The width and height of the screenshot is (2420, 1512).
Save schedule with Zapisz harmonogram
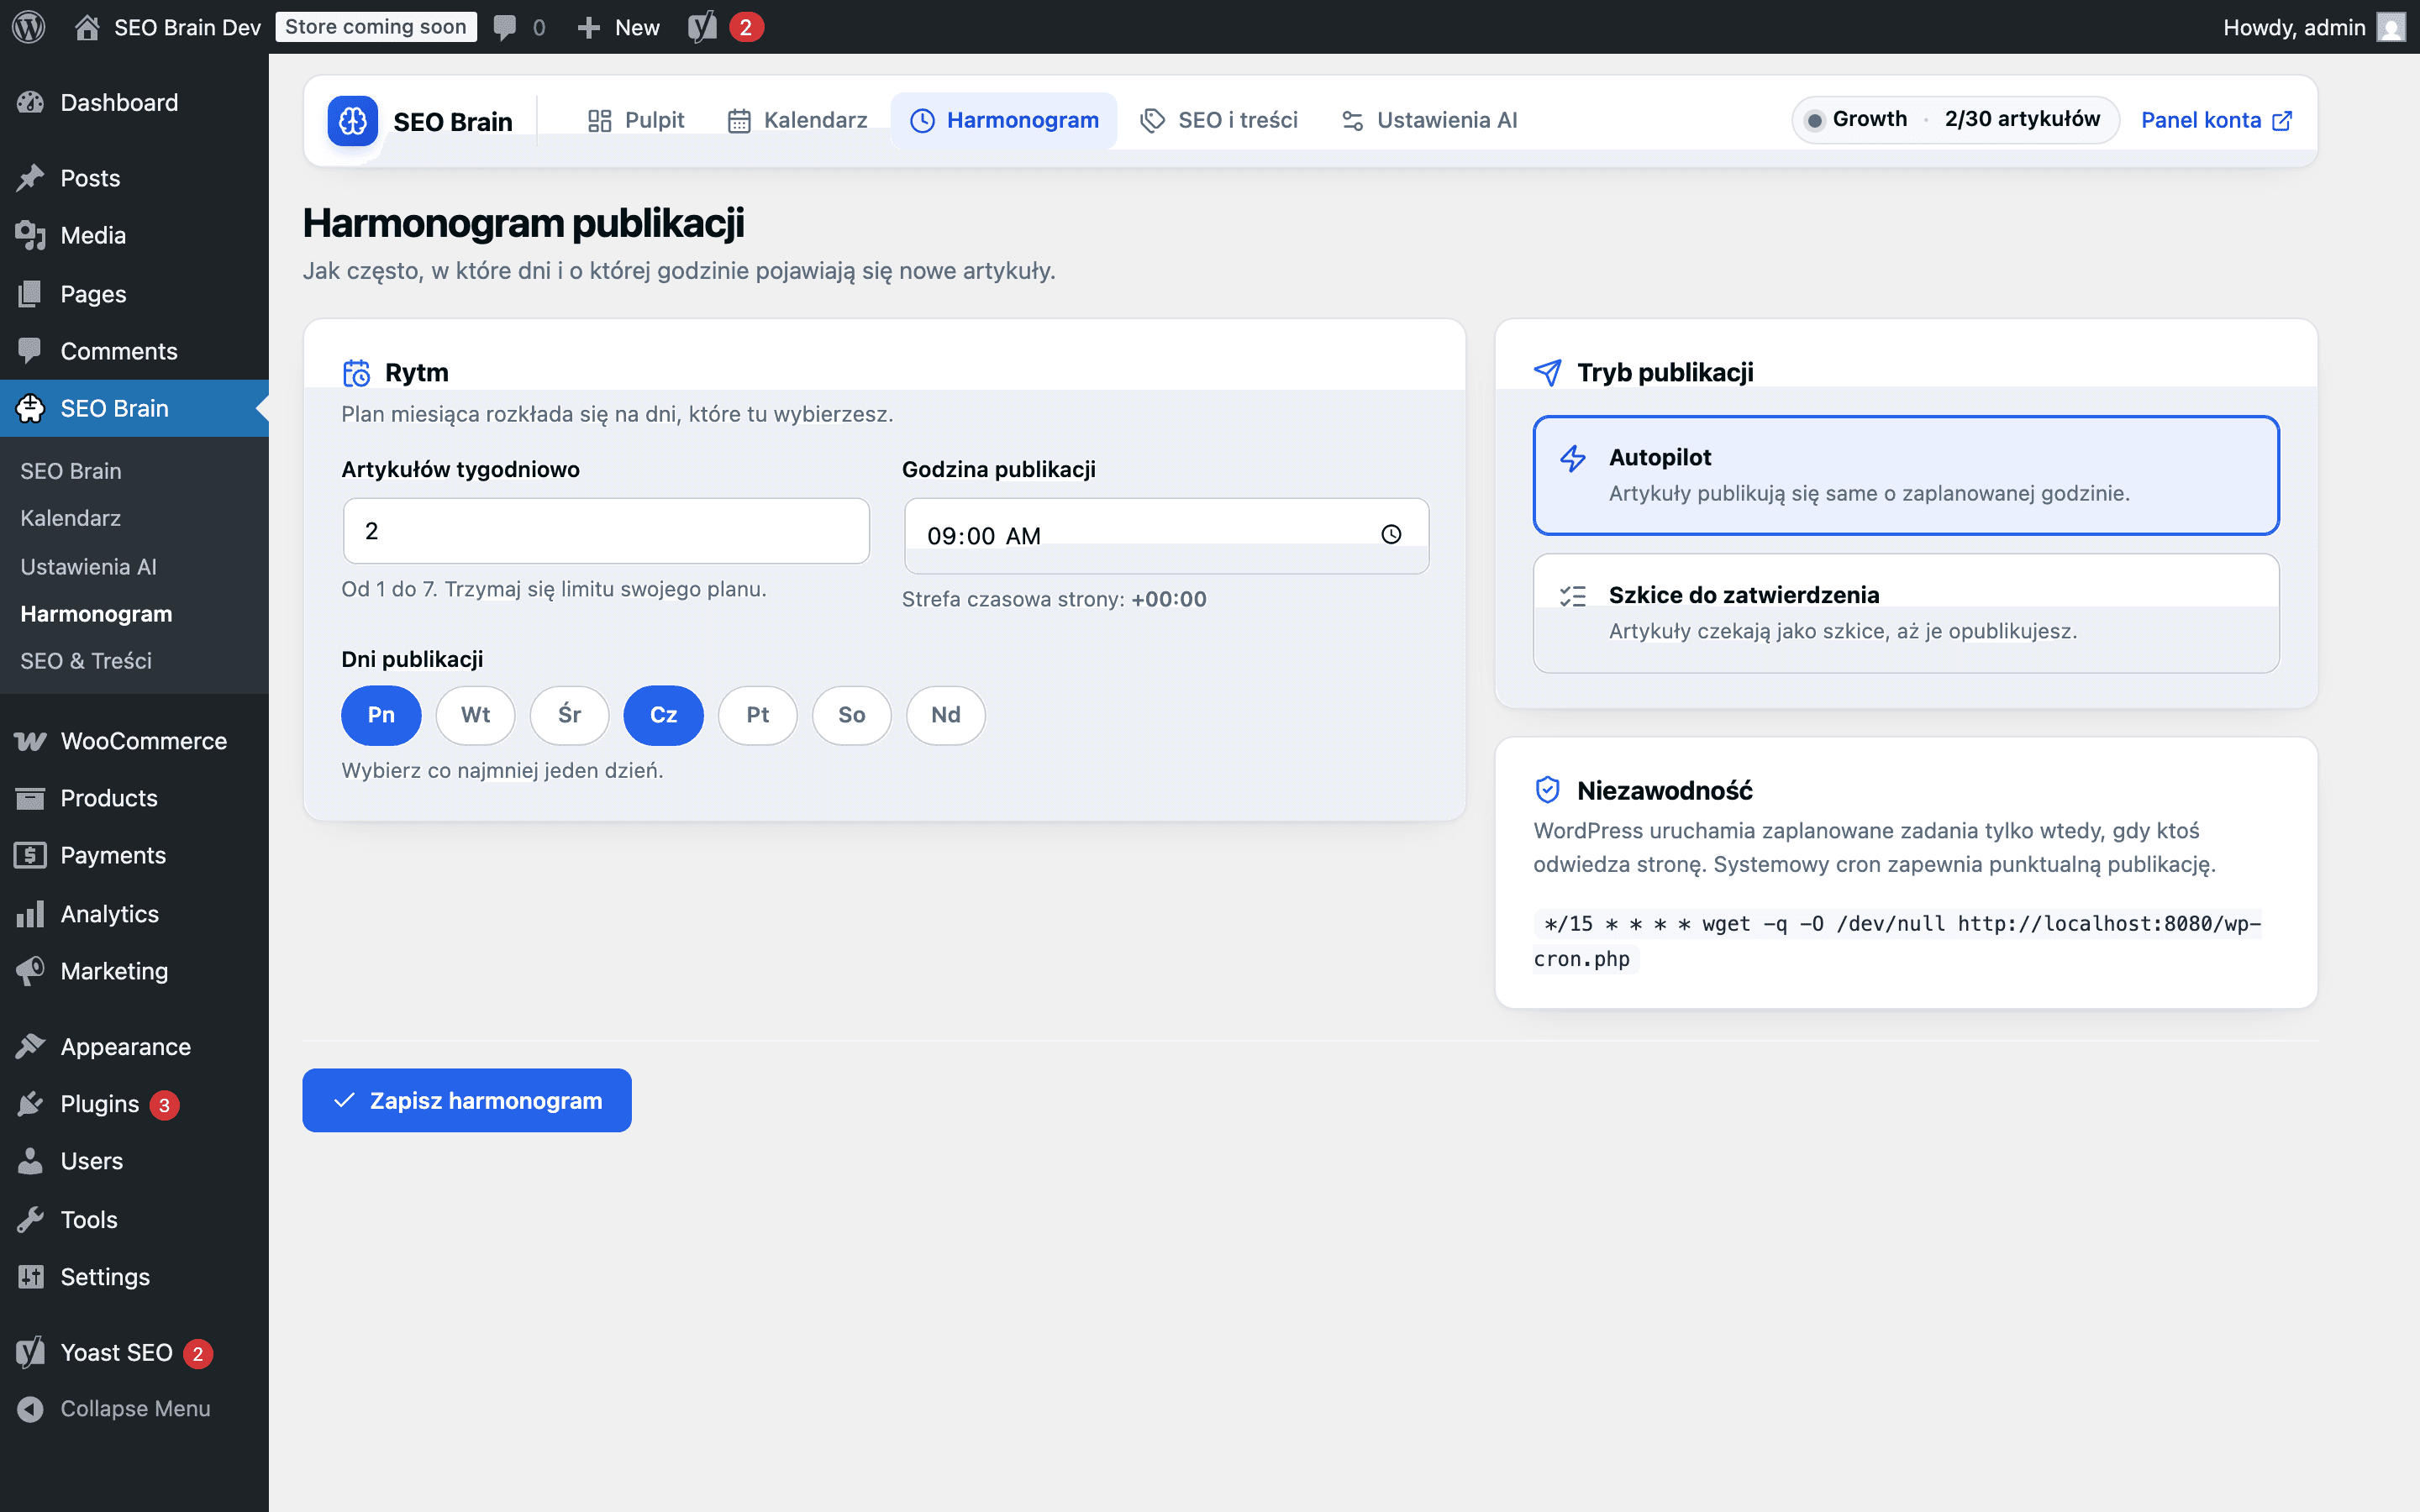pyautogui.click(x=467, y=1100)
